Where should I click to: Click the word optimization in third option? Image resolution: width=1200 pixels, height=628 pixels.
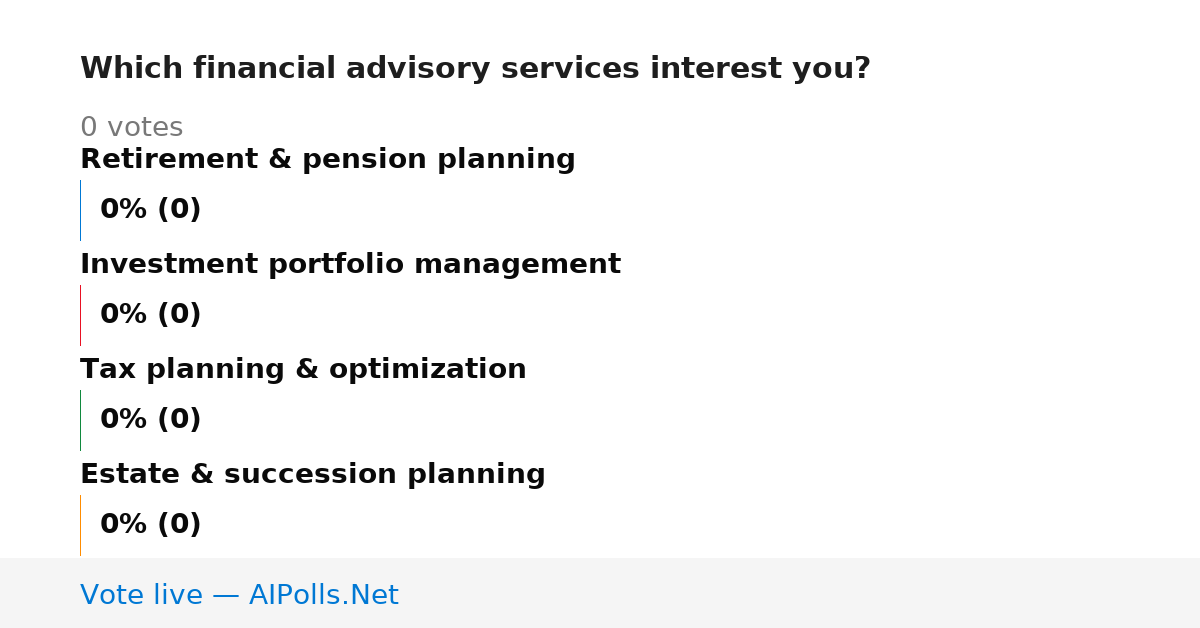pos(427,370)
